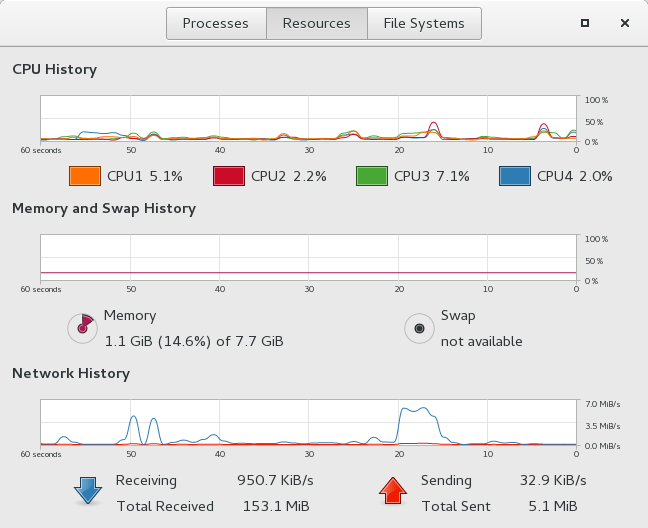Select the Resources tab
648x528 pixels.
point(316,23)
